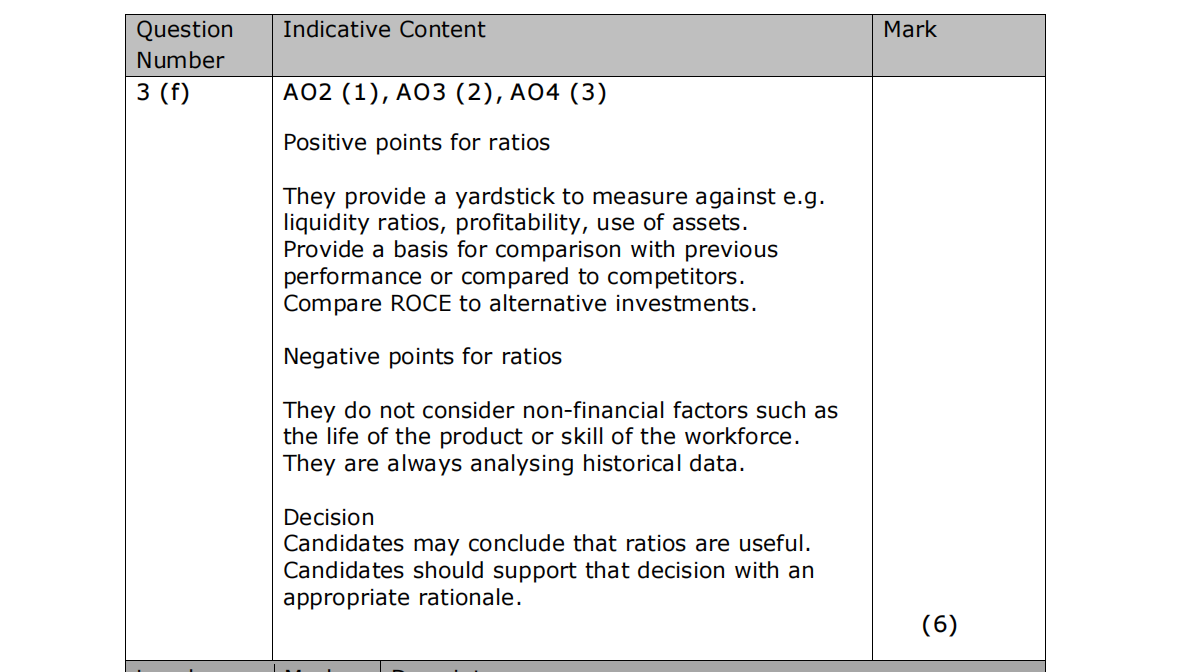The height and width of the screenshot is (672, 1184).
Task: Click "Provide a basis for comparison" line
Action: (x=530, y=249)
